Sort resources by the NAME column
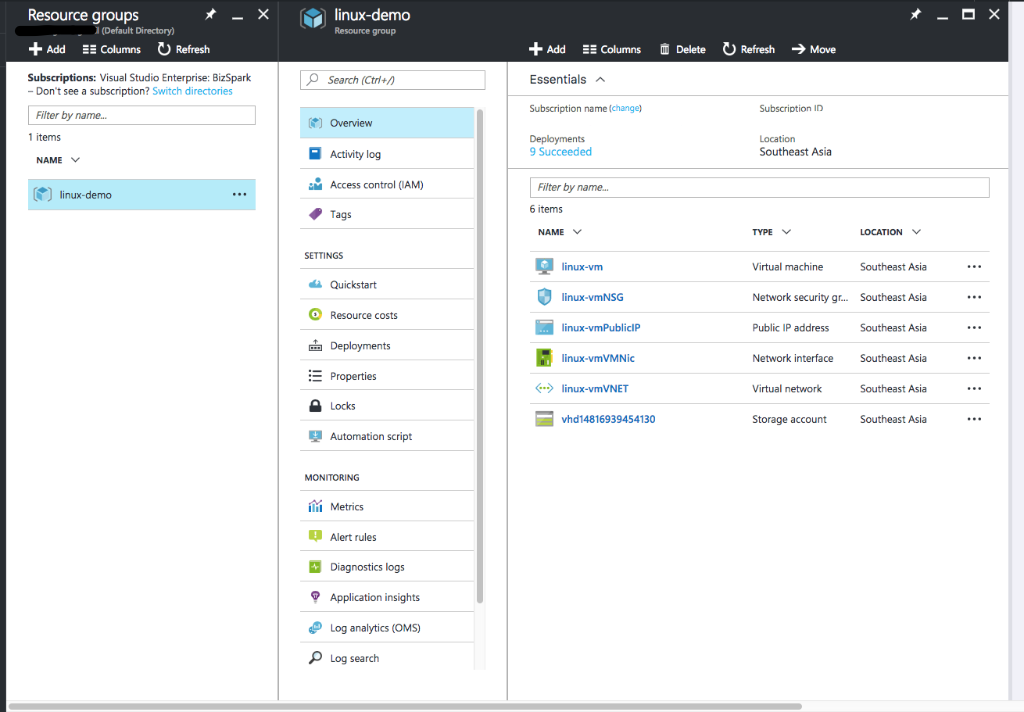 coord(560,232)
